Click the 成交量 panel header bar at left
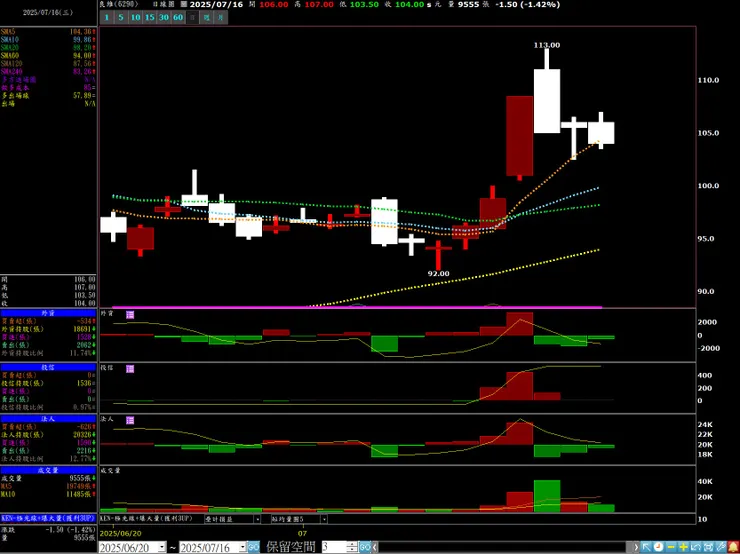740x554 pixels. (48, 470)
